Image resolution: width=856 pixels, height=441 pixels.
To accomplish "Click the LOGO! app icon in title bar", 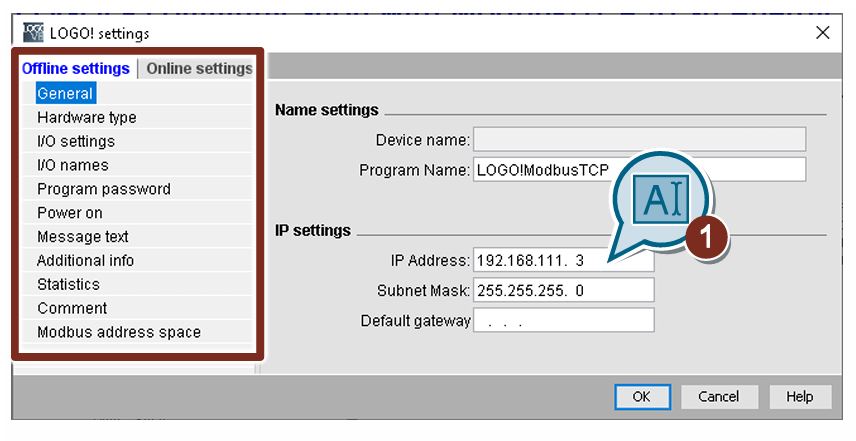I will [x=33, y=33].
